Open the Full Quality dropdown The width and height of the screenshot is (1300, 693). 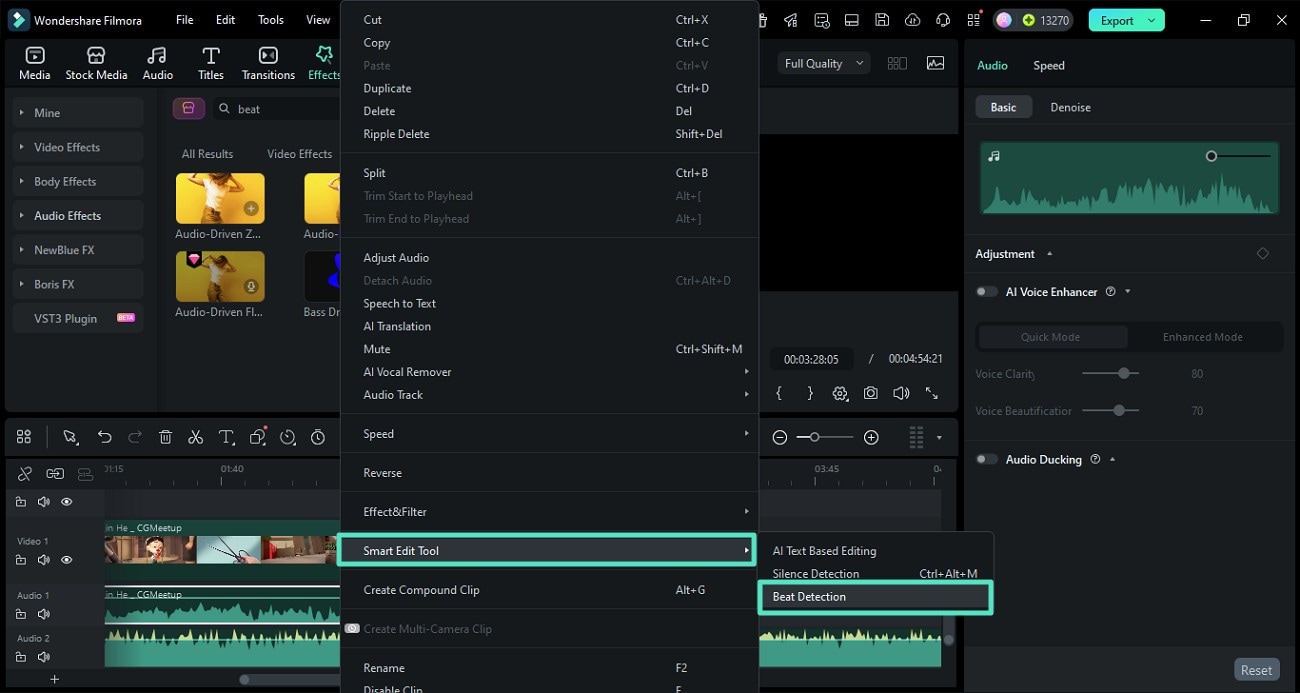[x=825, y=63]
